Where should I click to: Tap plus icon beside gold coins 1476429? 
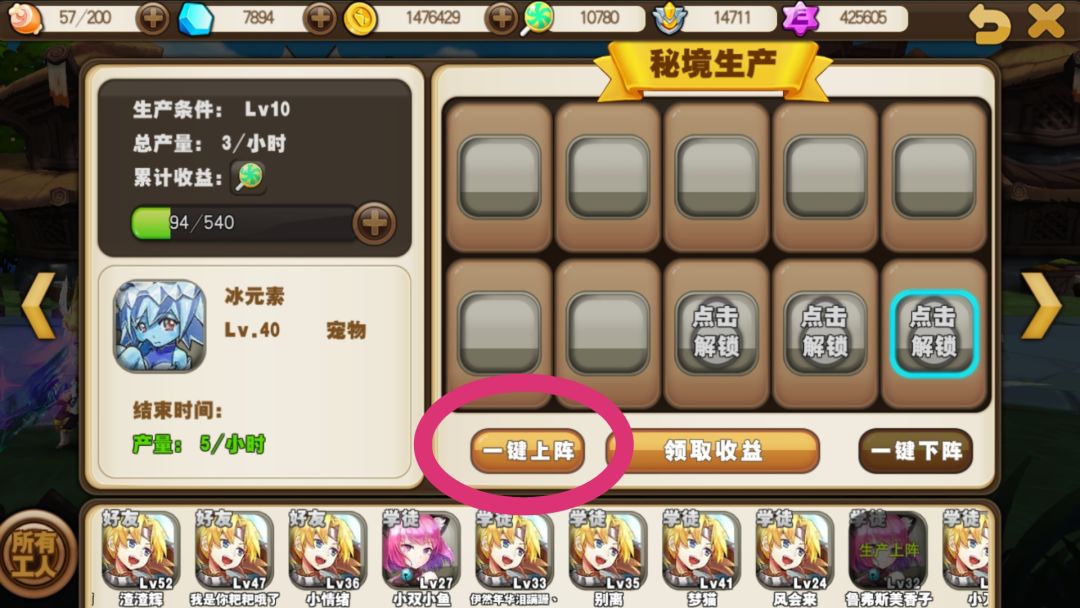pos(501,18)
